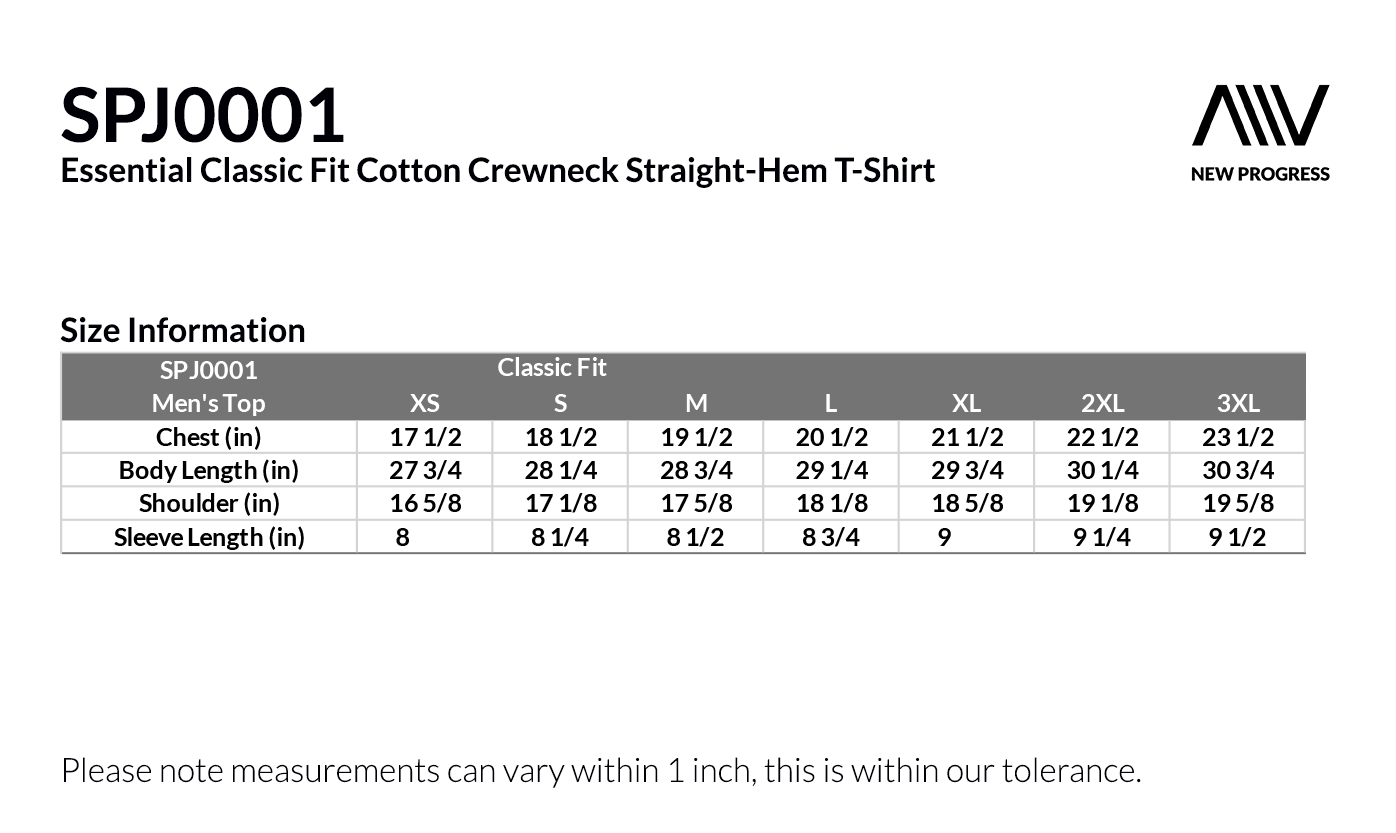The width and height of the screenshot is (1396, 833).
Task: Select the product description subtitle text
Action: (497, 171)
